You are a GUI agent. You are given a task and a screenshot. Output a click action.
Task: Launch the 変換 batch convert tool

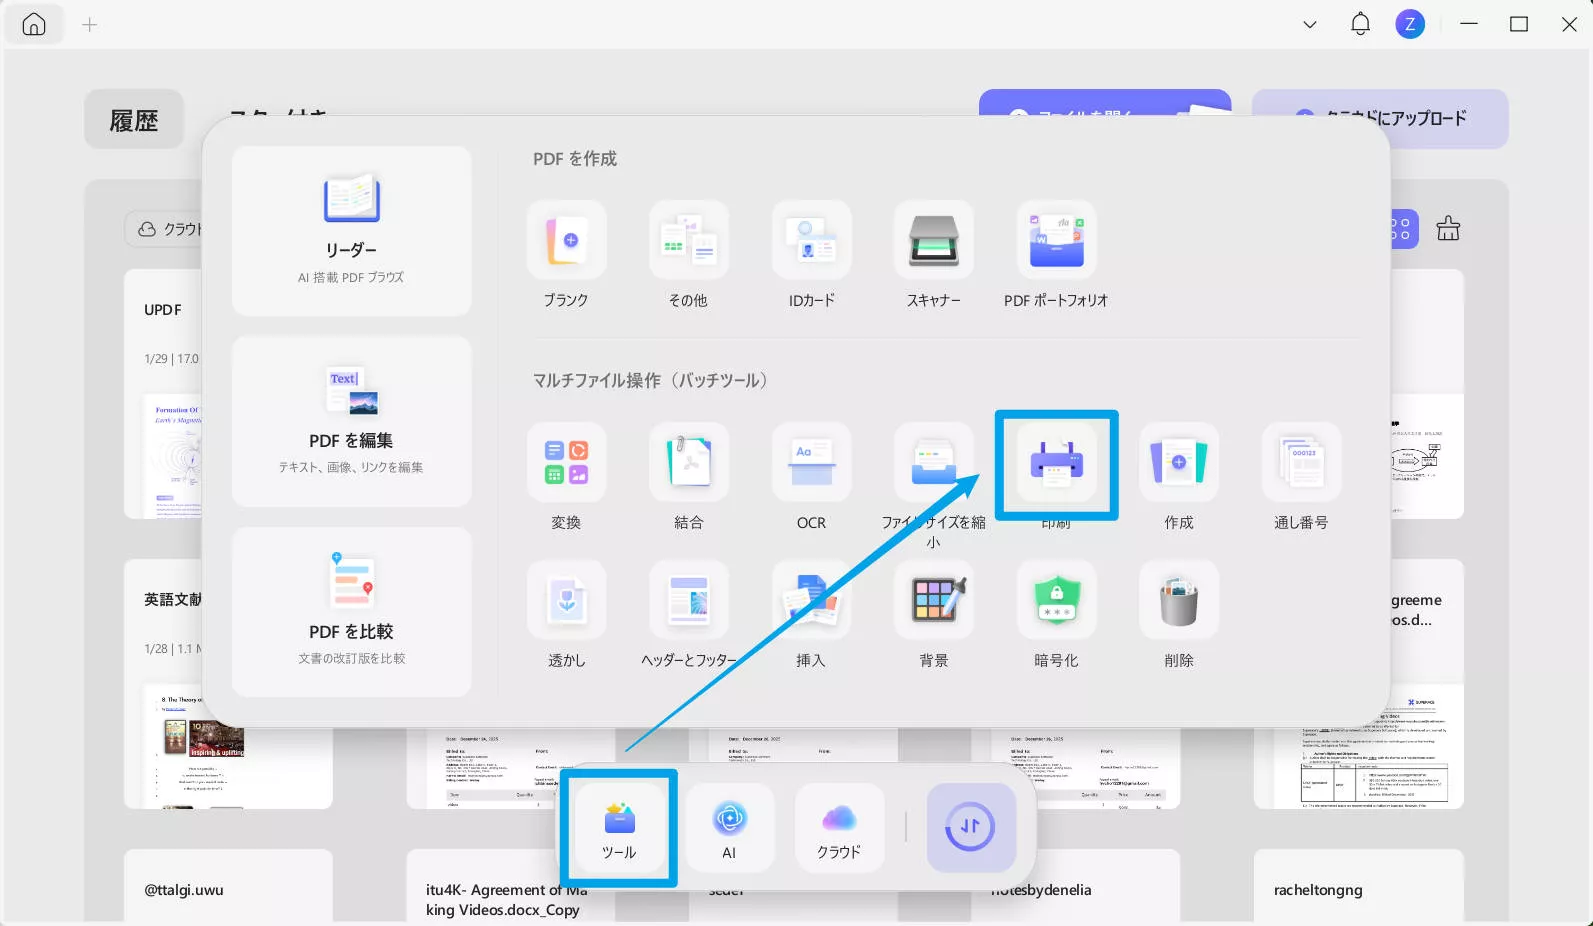566,462
